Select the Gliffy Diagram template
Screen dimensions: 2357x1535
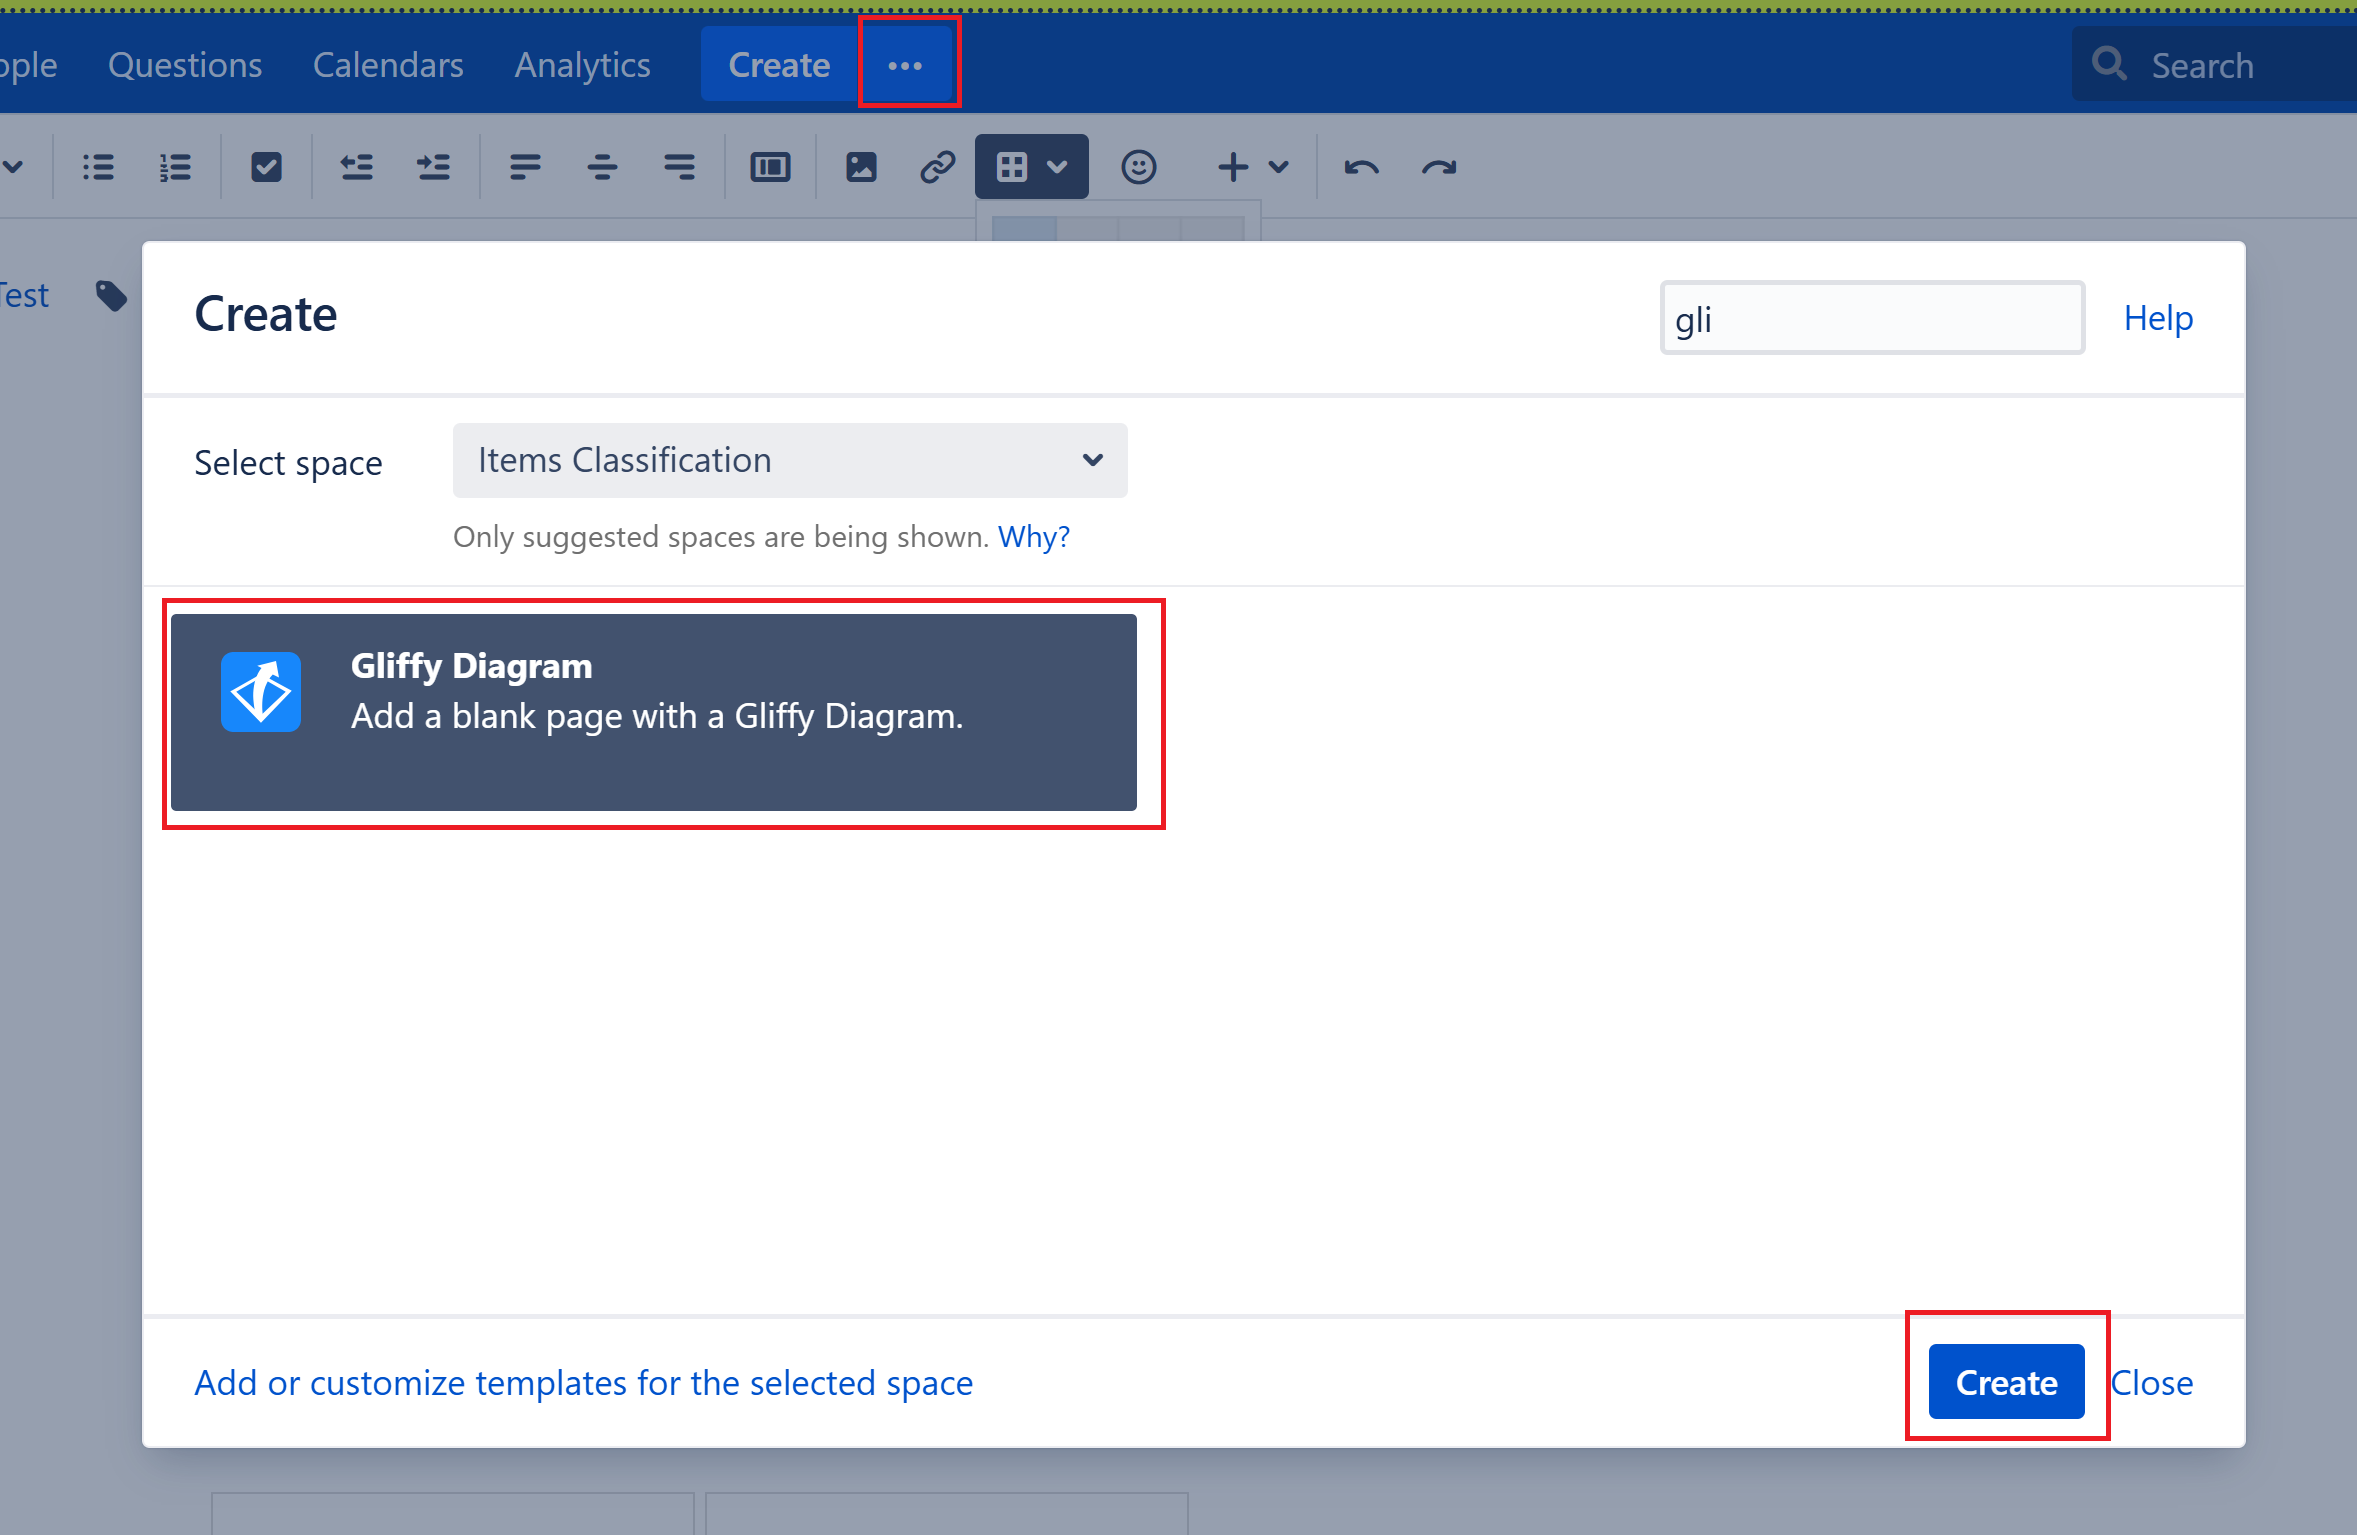[654, 712]
